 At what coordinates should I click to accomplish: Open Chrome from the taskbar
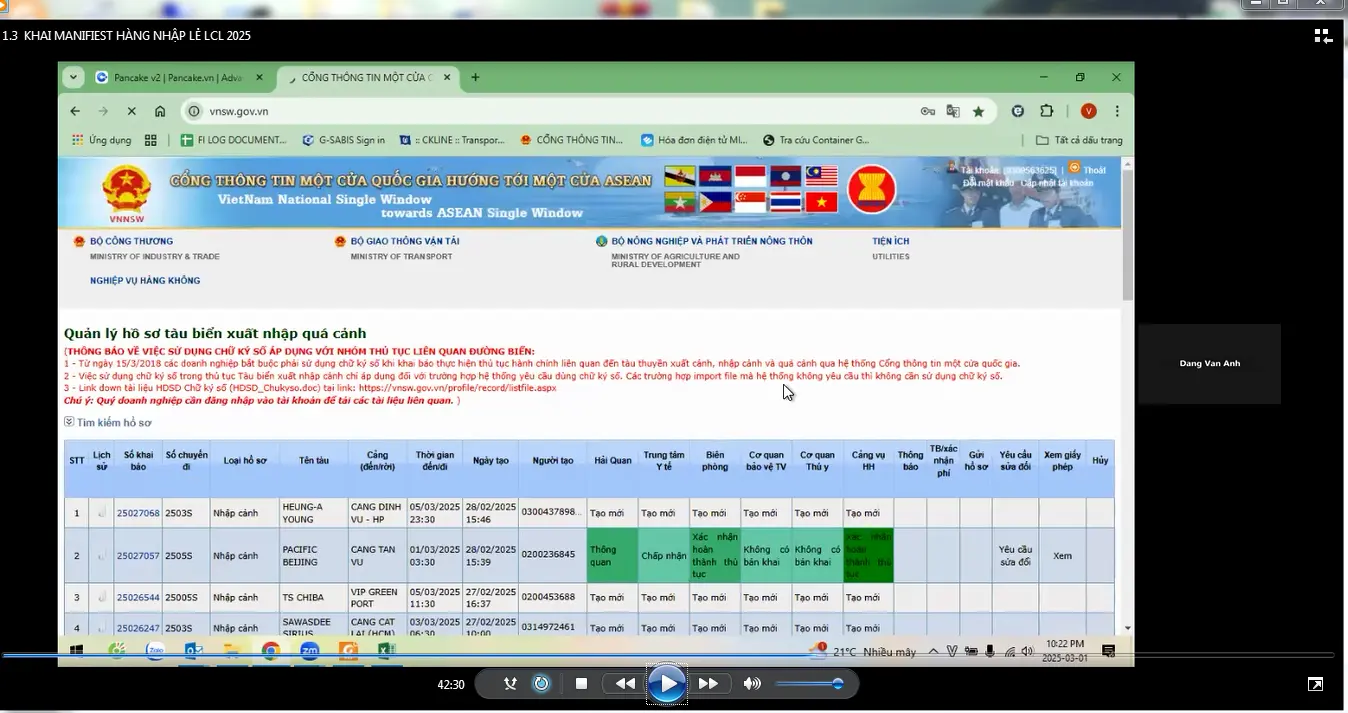[271, 651]
